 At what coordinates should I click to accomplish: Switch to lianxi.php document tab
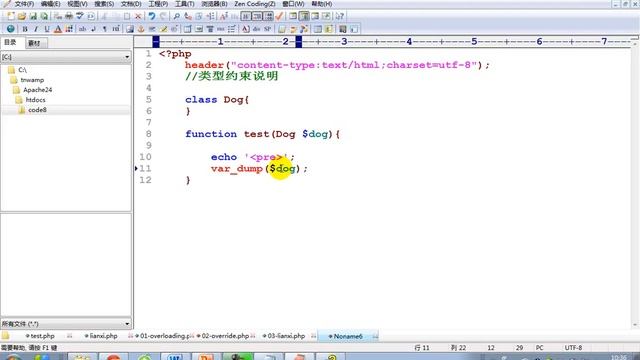click(103, 336)
